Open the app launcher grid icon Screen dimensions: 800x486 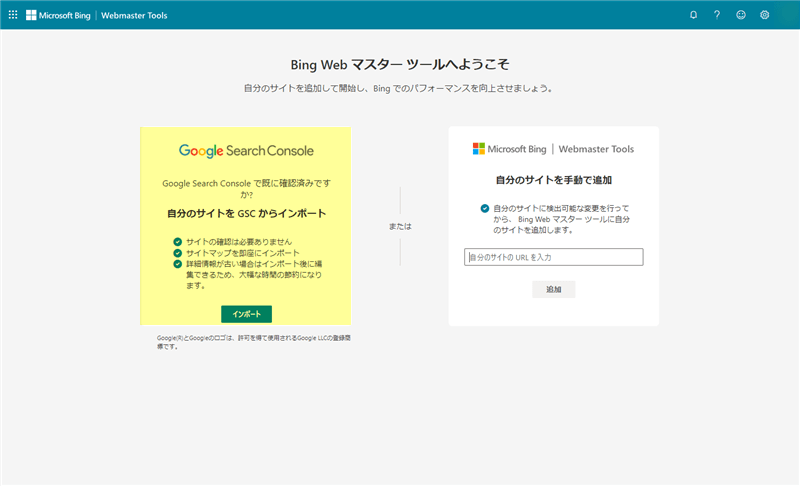(x=13, y=15)
